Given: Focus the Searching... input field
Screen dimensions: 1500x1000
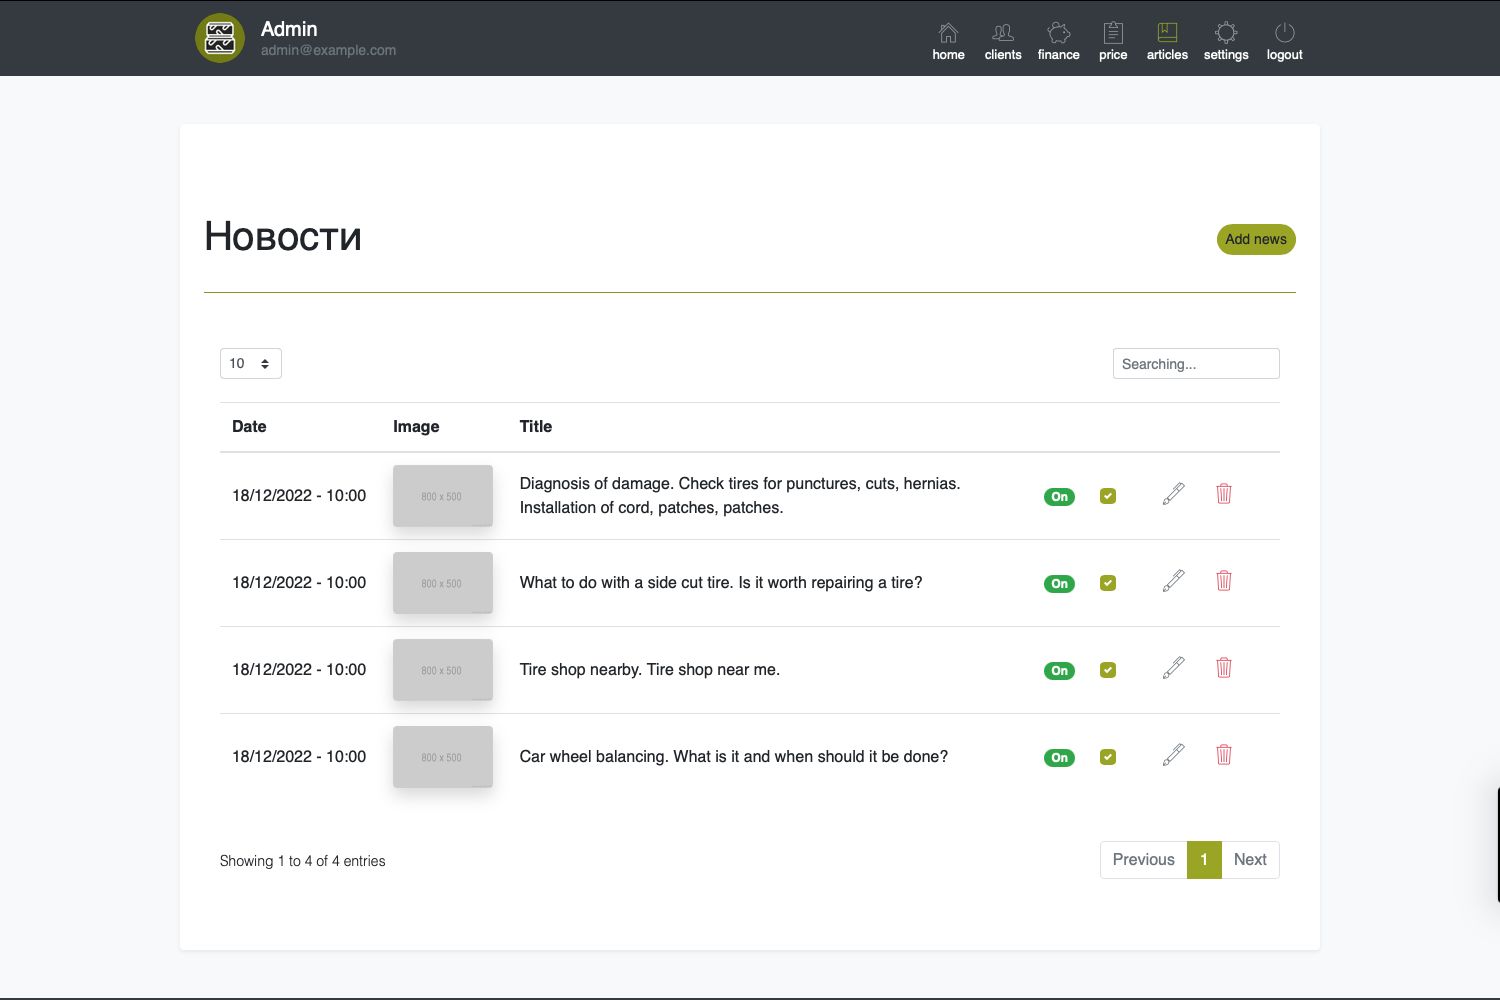Looking at the screenshot, I should [1195, 364].
